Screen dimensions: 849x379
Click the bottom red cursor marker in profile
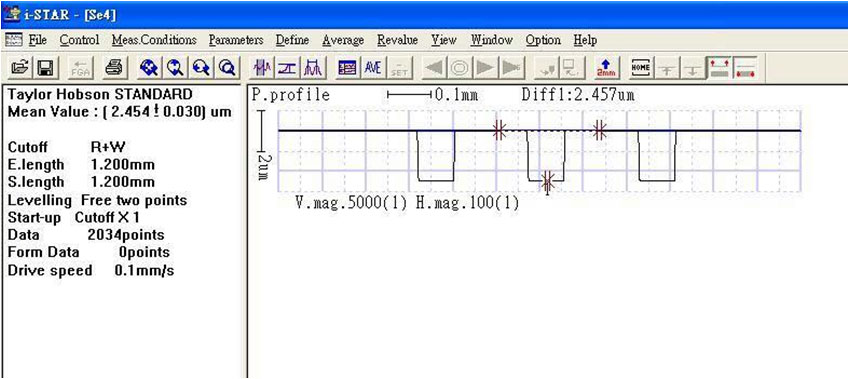[547, 182]
